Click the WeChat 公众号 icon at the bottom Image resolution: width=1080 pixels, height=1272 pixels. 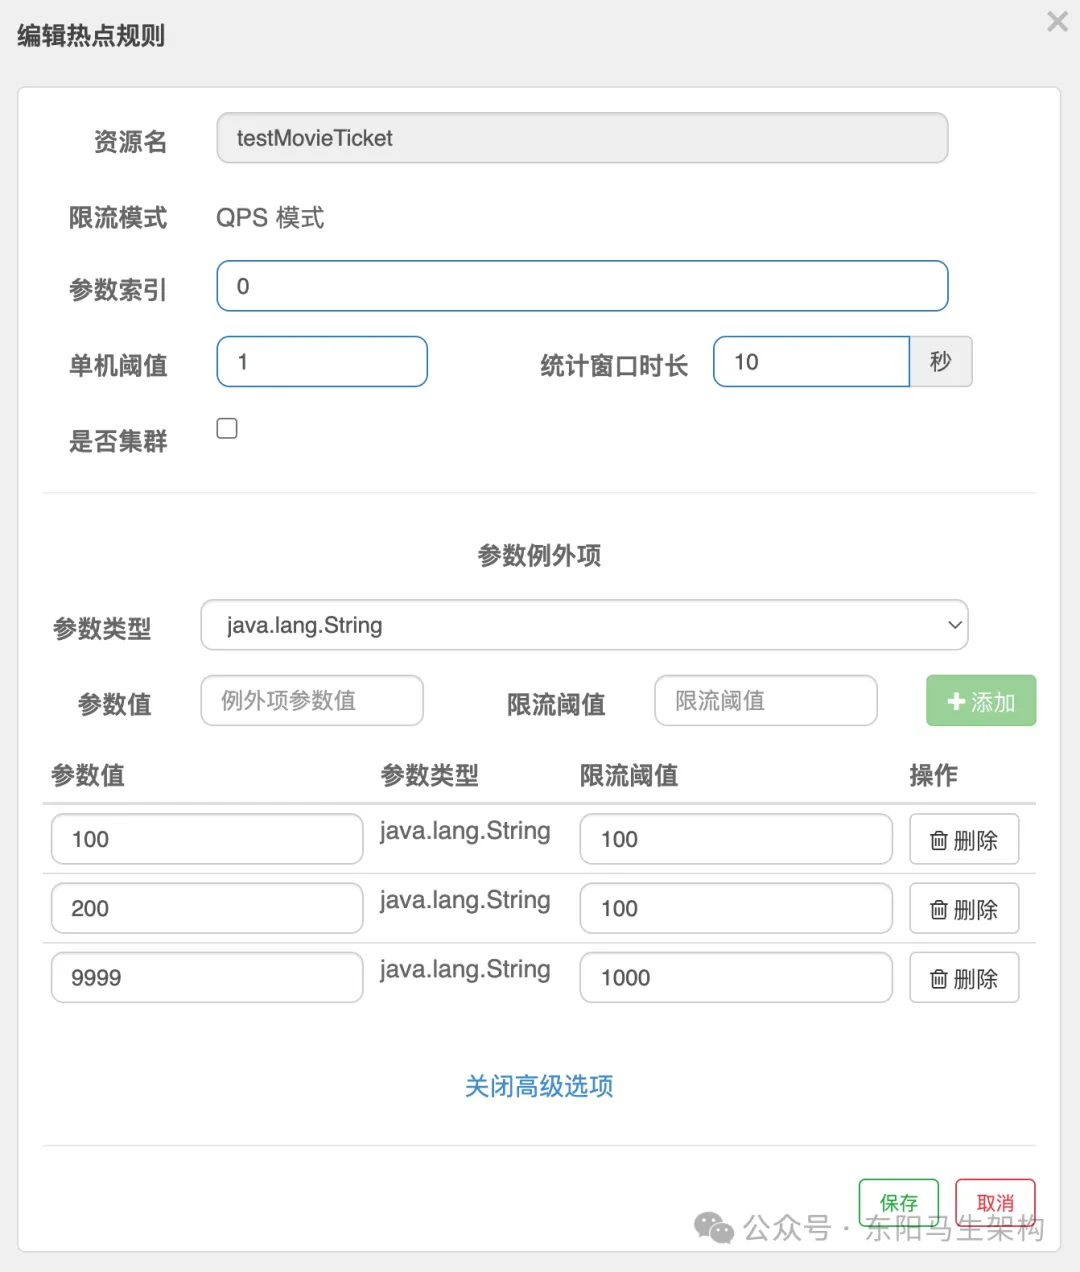[x=712, y=1225]
